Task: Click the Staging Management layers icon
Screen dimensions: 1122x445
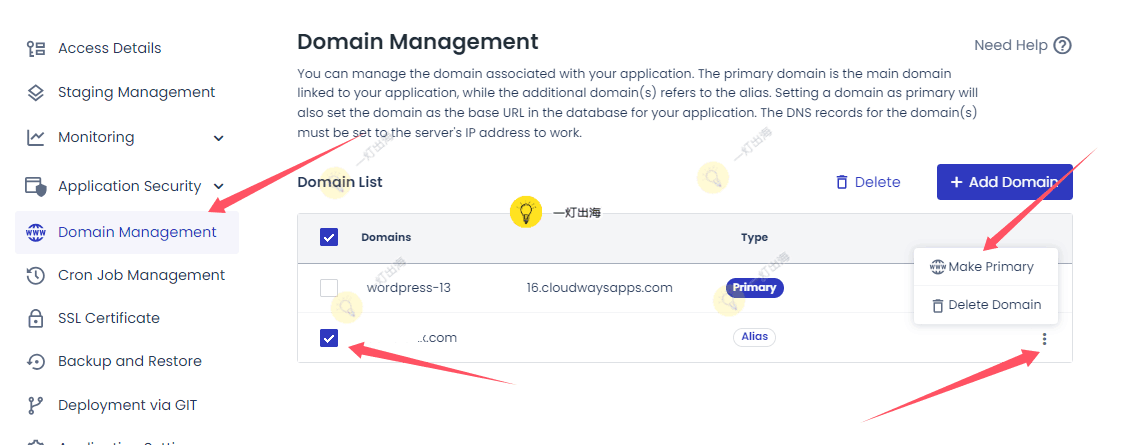Action: point(36,92)
